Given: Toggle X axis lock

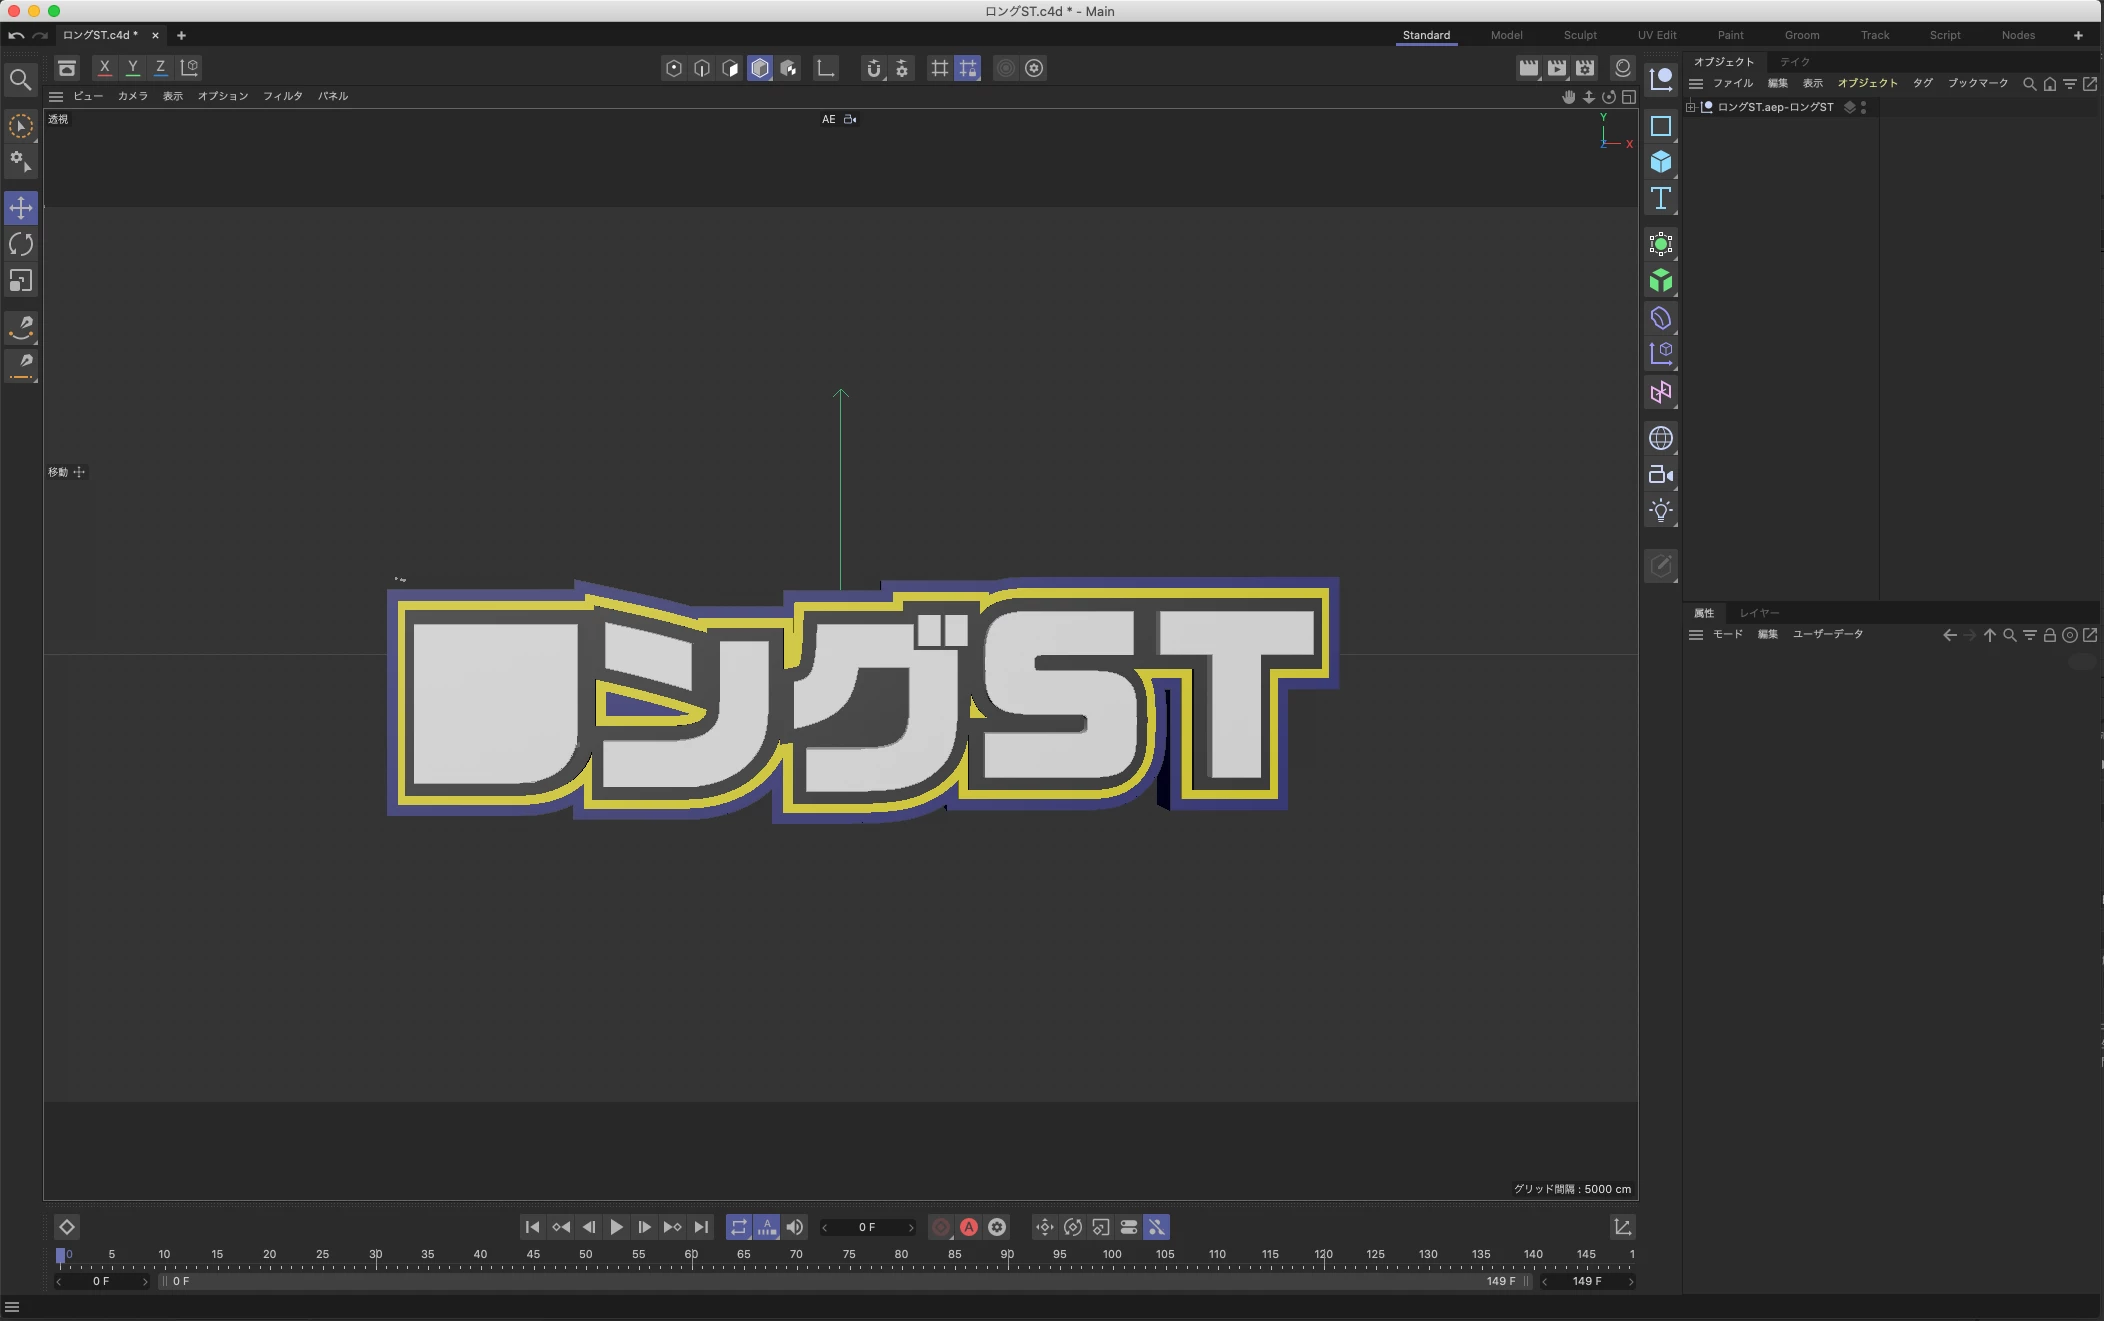Looking at the screenshot, I should point(104,68).
